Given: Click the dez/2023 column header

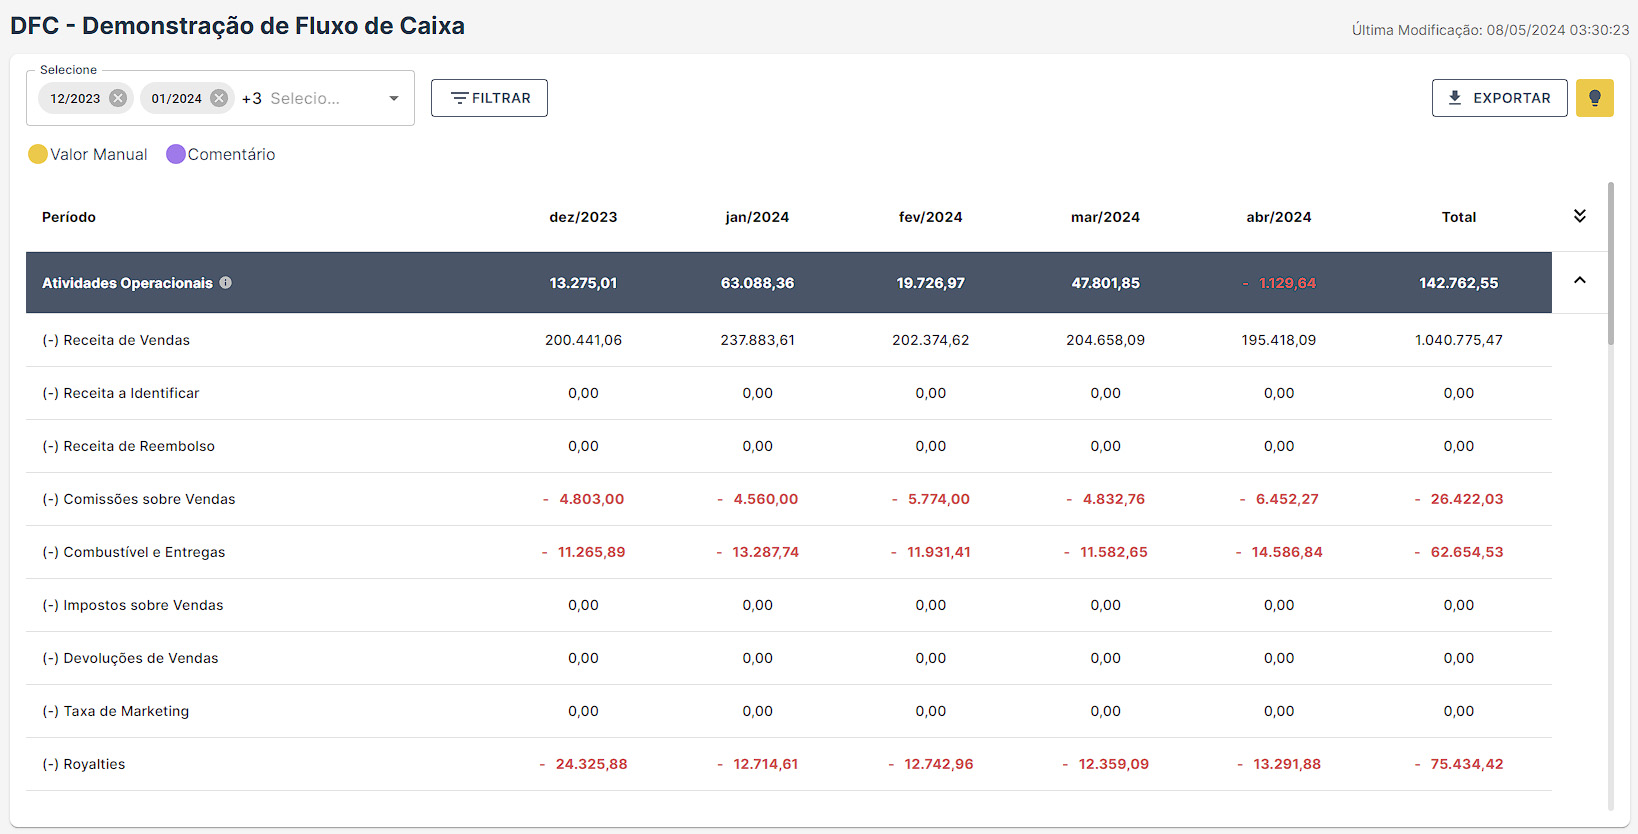Looking at the screenshot, I should coord(583,217).
